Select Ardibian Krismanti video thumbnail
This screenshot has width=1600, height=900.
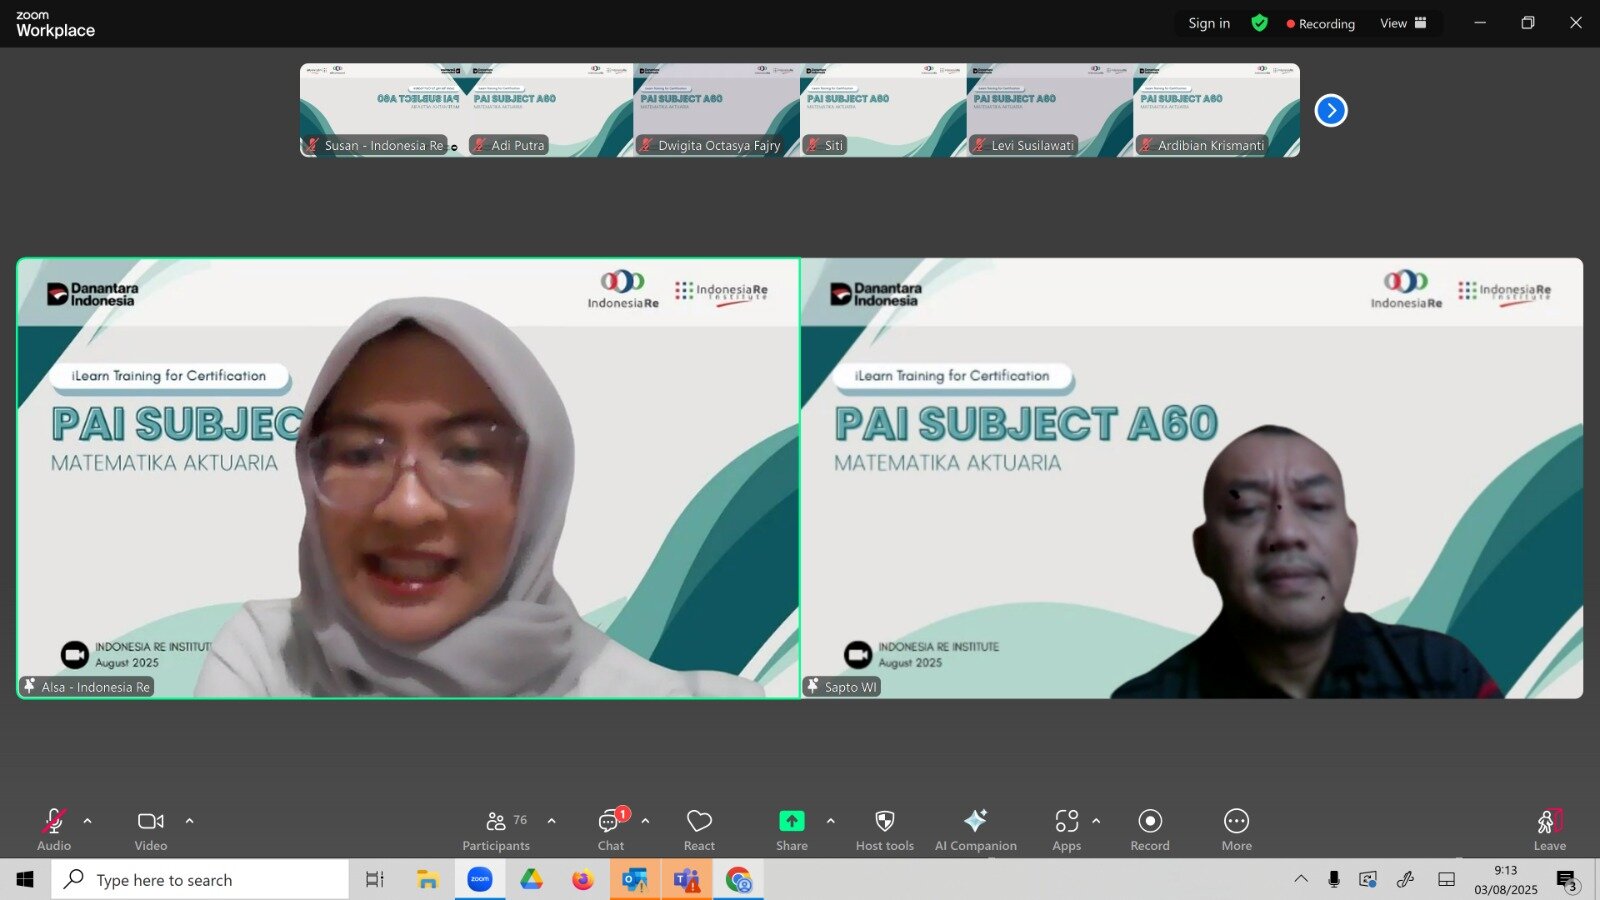(x=1217, y=110)
